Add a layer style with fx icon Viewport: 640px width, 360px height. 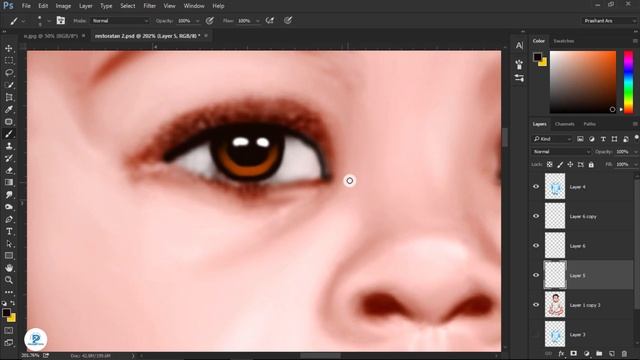pos(561,353)
